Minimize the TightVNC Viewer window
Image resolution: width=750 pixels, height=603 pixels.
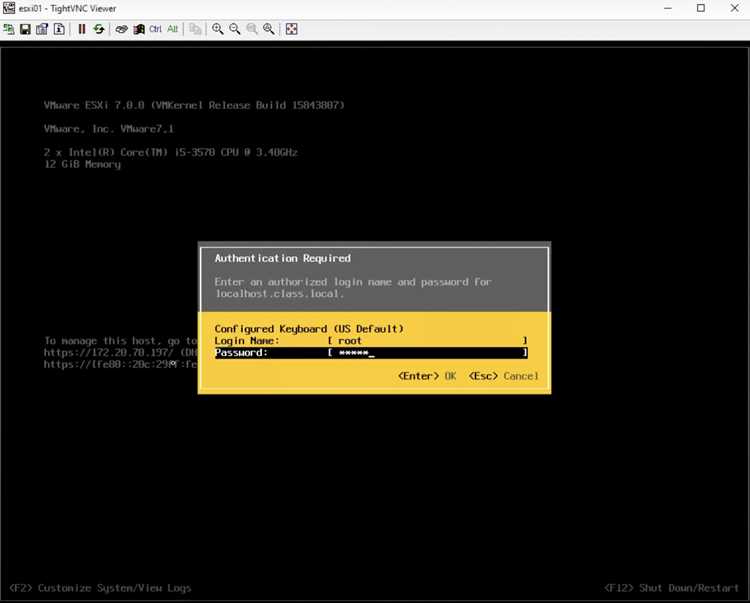pyautogui.click(x=668, y=8)
